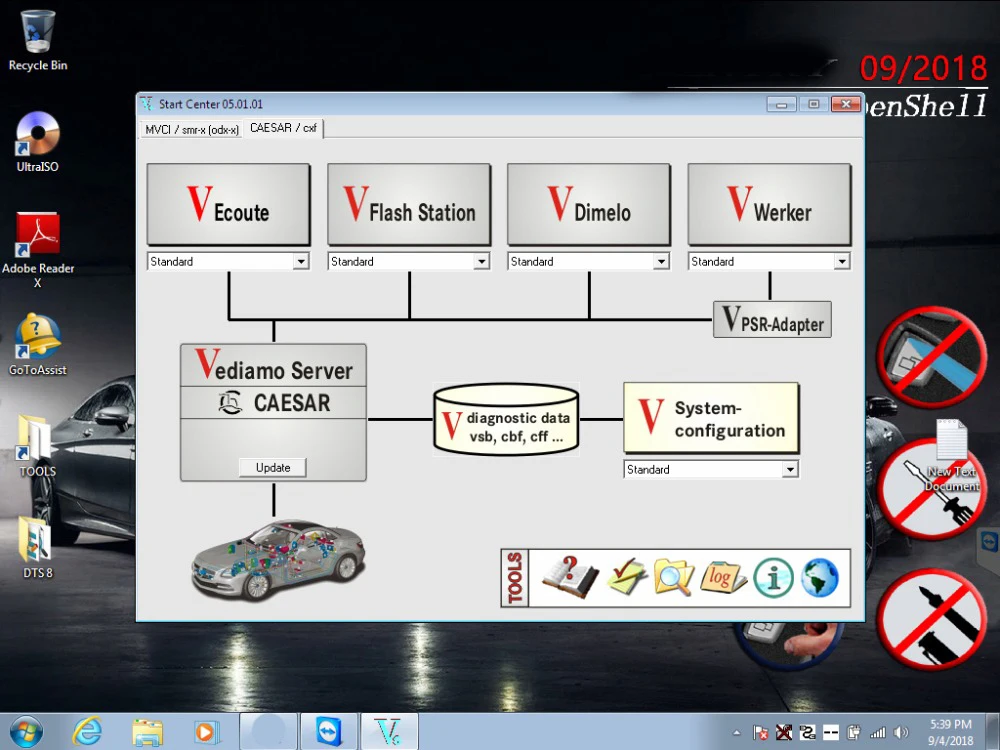
Task: Click the diagnostic data cylinder
Action: (506, 420)
